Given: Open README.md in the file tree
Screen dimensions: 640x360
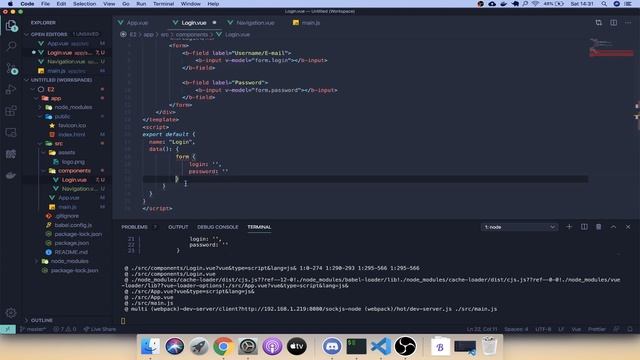Looking at the screenshot, I should point(71,252).
